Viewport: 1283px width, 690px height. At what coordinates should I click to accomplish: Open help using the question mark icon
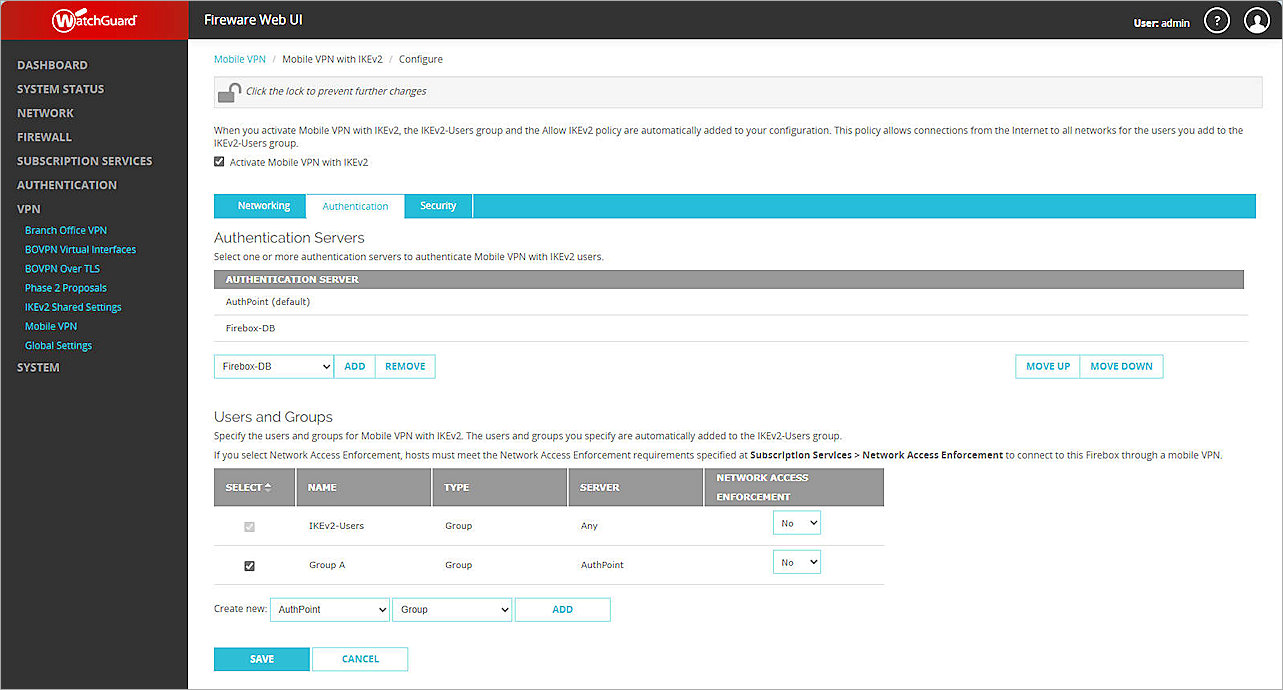(1216, 20)
